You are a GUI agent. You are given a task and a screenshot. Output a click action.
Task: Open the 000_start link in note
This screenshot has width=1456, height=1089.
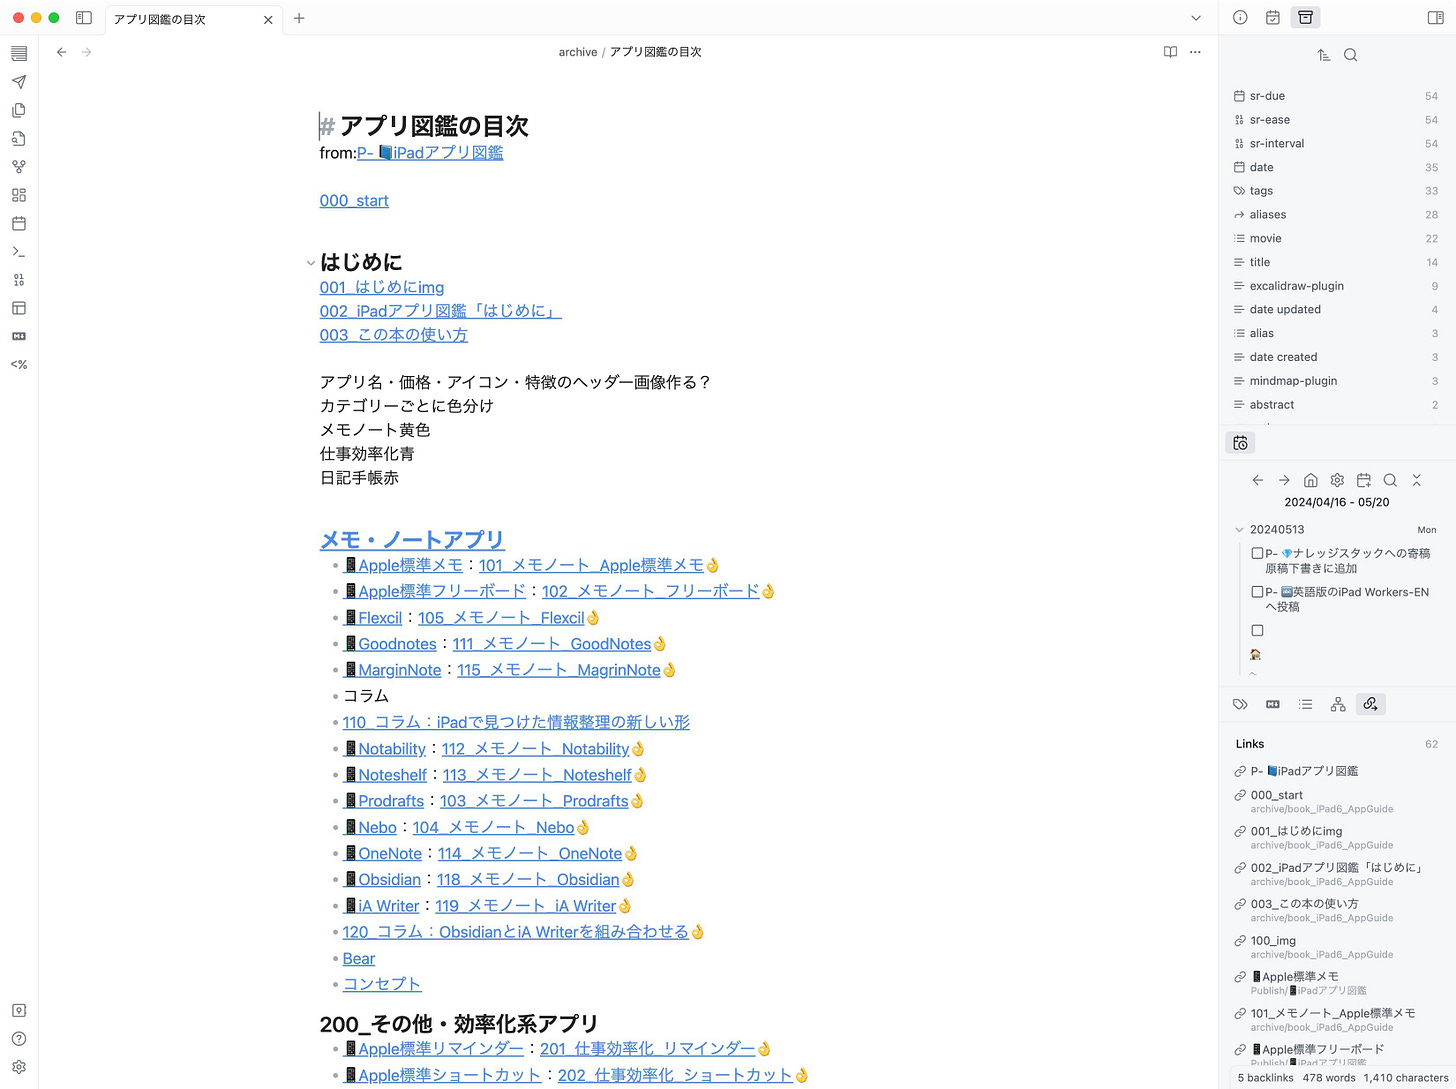click(x=354, y=201)
